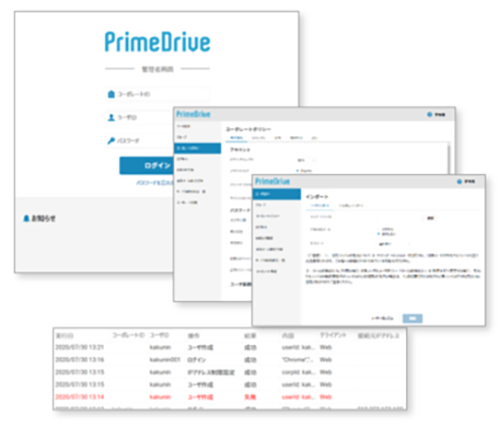Switch to the second tab under the インポート heading
Image resolution: width=500 pixels, height=425 pixels.
tap(351, 205)
